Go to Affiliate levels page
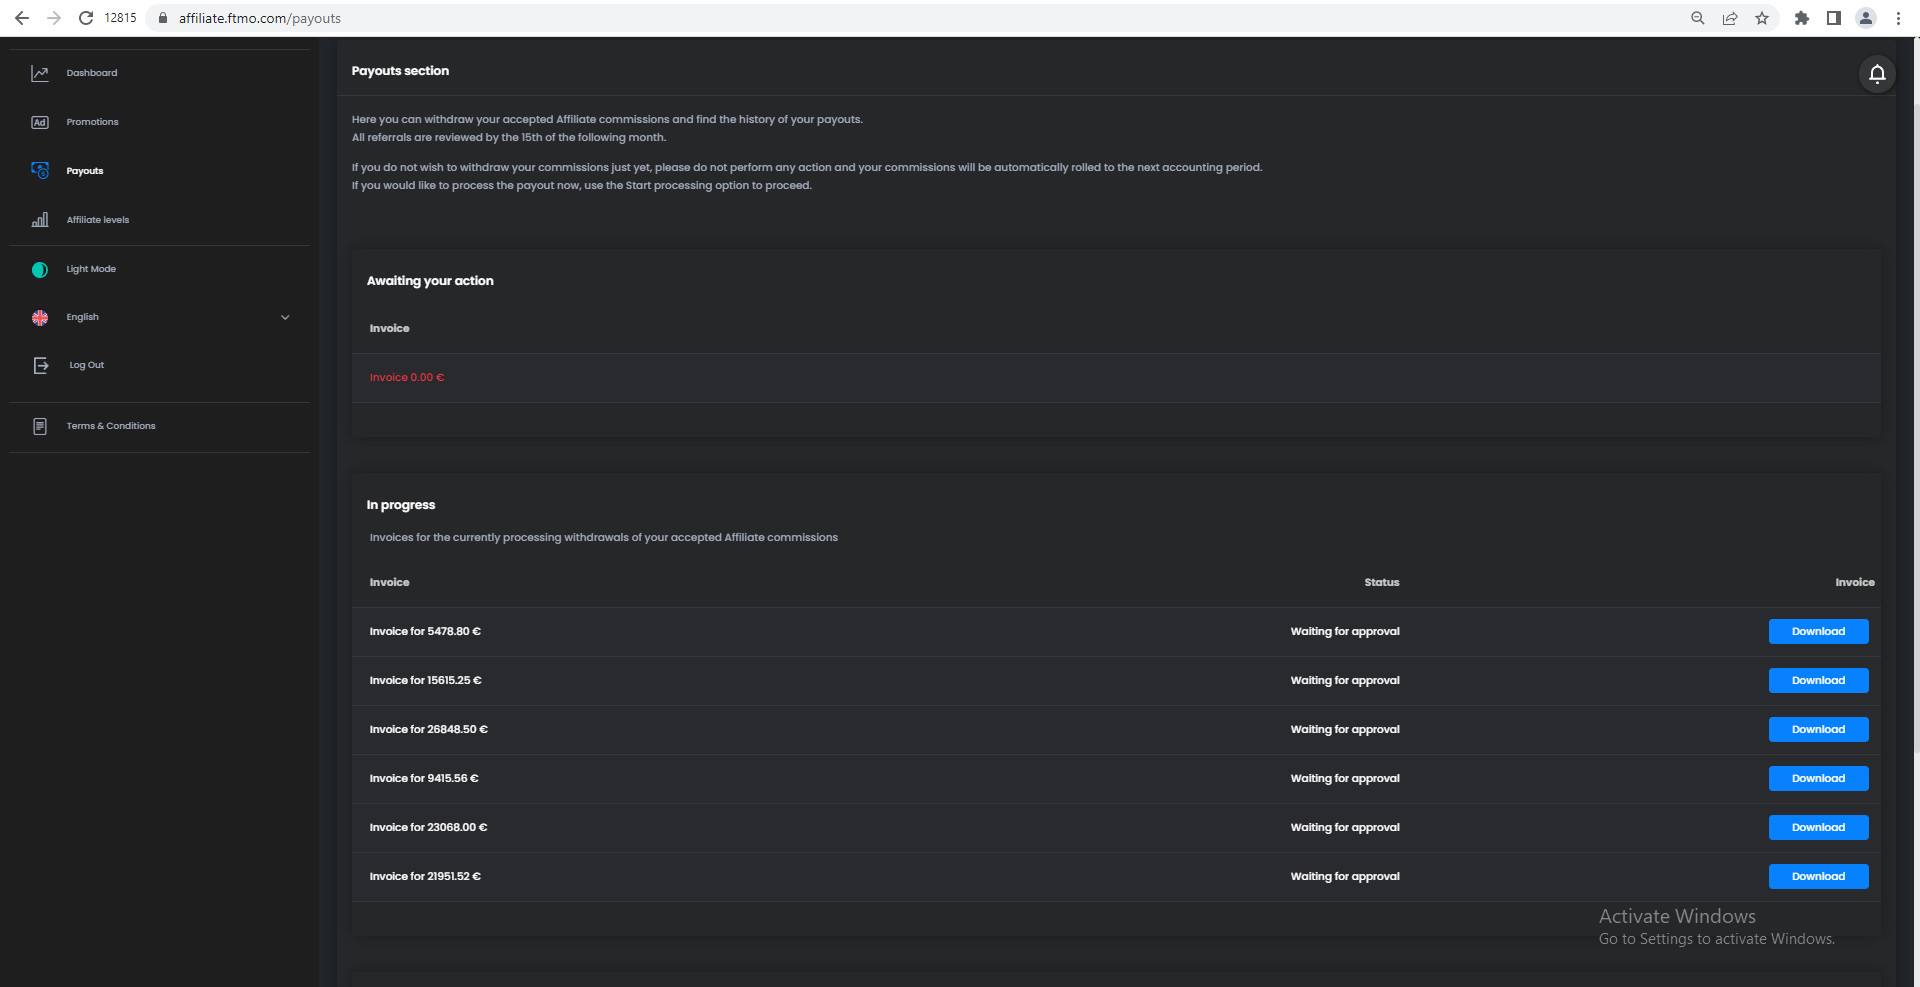The image size is (1920, 987). pyautogui.click(x=98, y=220)
